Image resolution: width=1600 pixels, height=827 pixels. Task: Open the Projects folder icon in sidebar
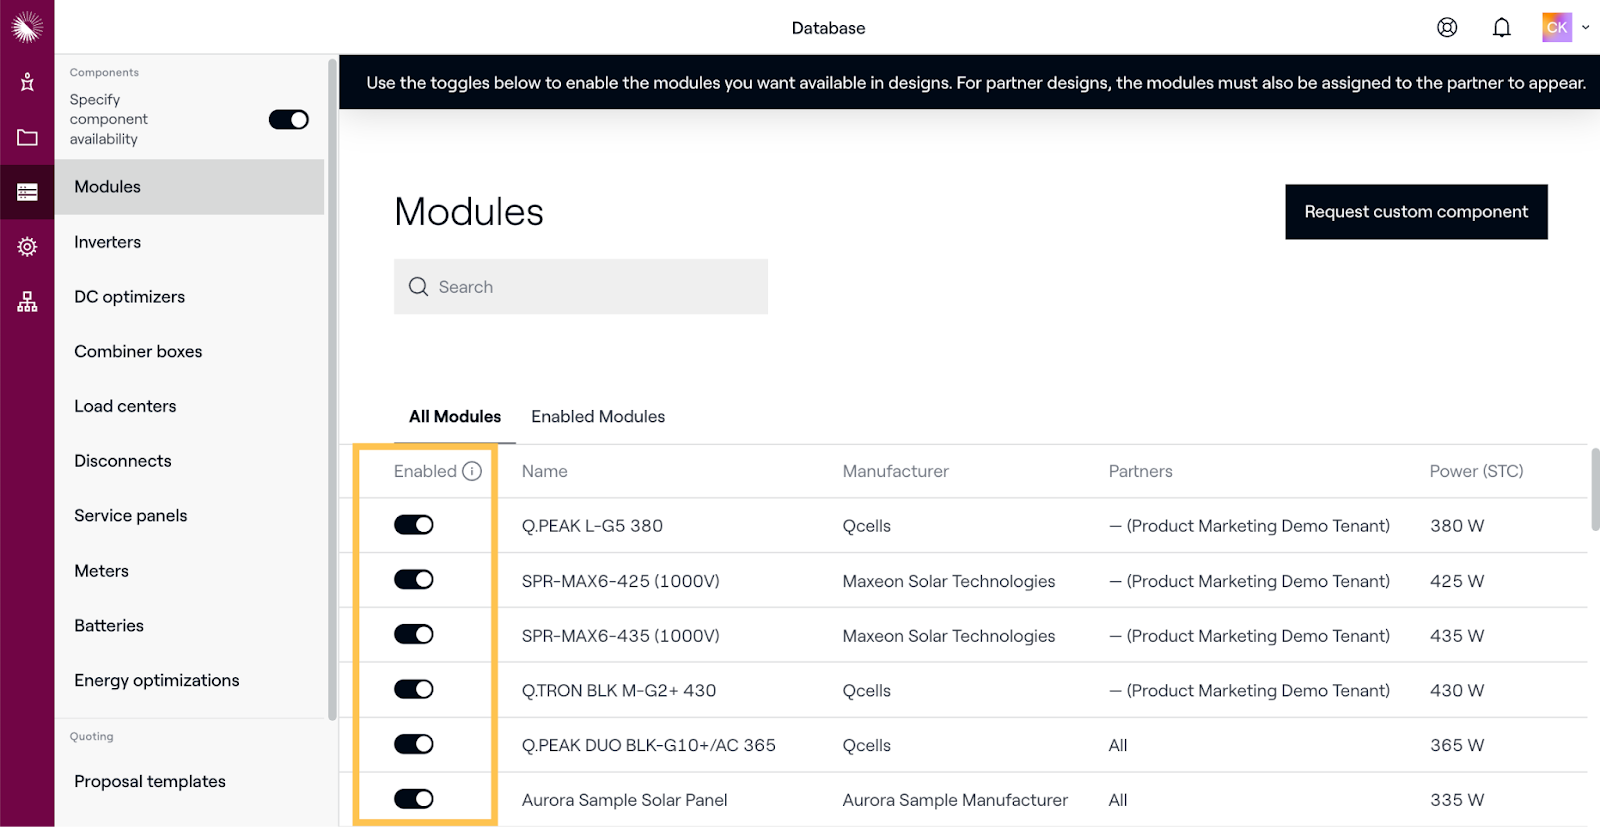click(27, 137)
